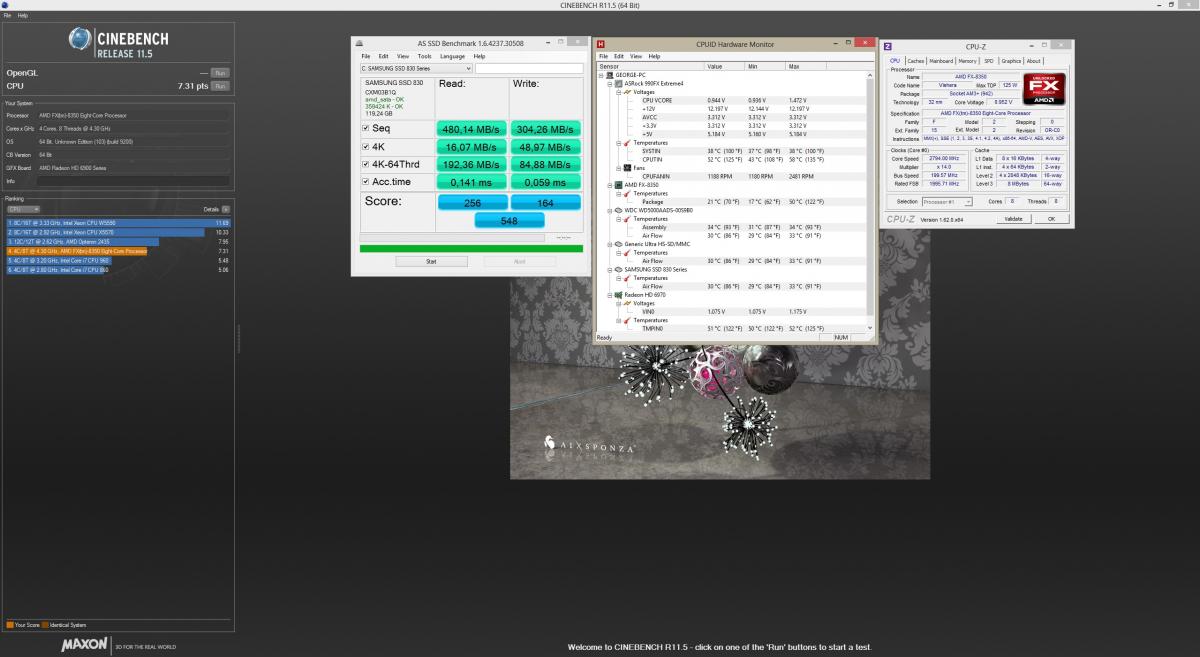Click the Seq read result 480,14 MB/s

(471, 129)
